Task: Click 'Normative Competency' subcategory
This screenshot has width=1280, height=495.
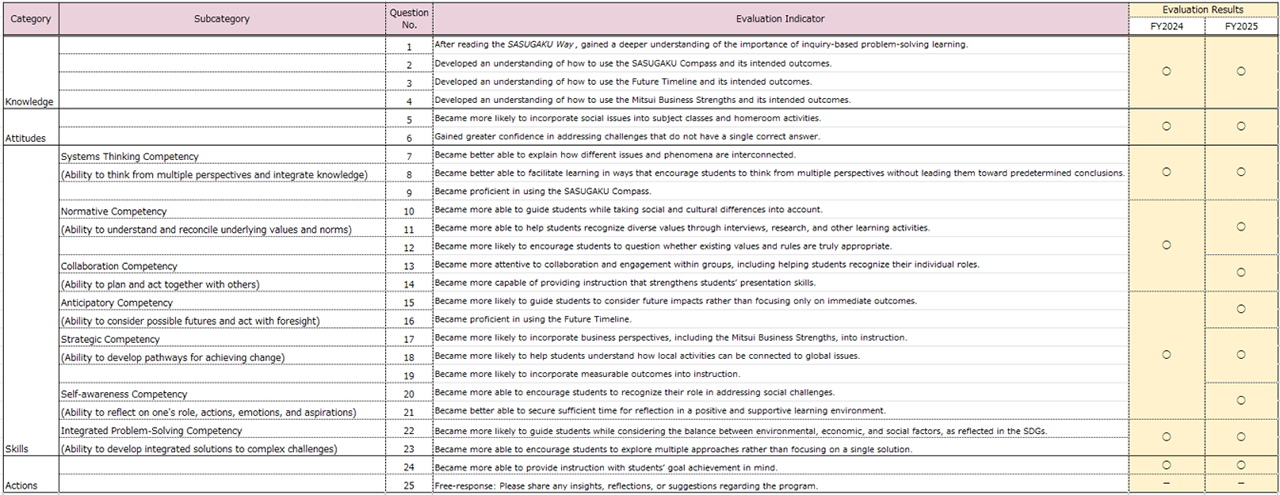Action: [114, 211]
